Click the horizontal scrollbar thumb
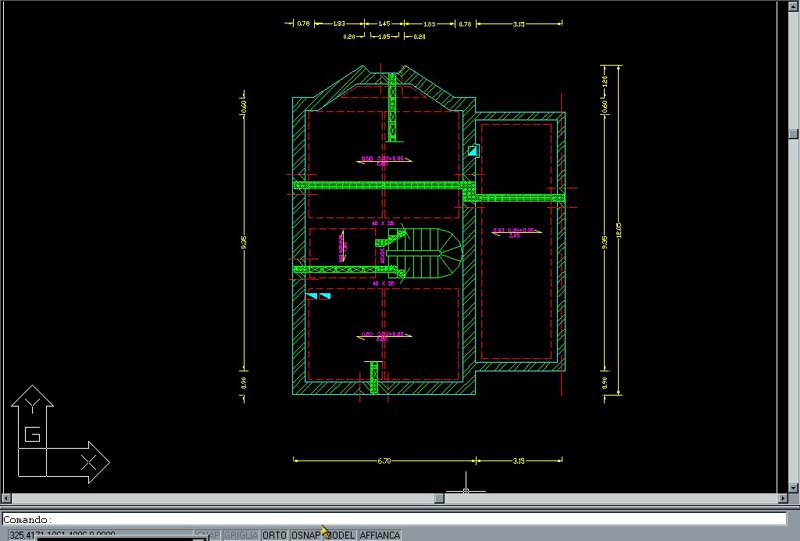800x541 pixels. tap(440, 498)
